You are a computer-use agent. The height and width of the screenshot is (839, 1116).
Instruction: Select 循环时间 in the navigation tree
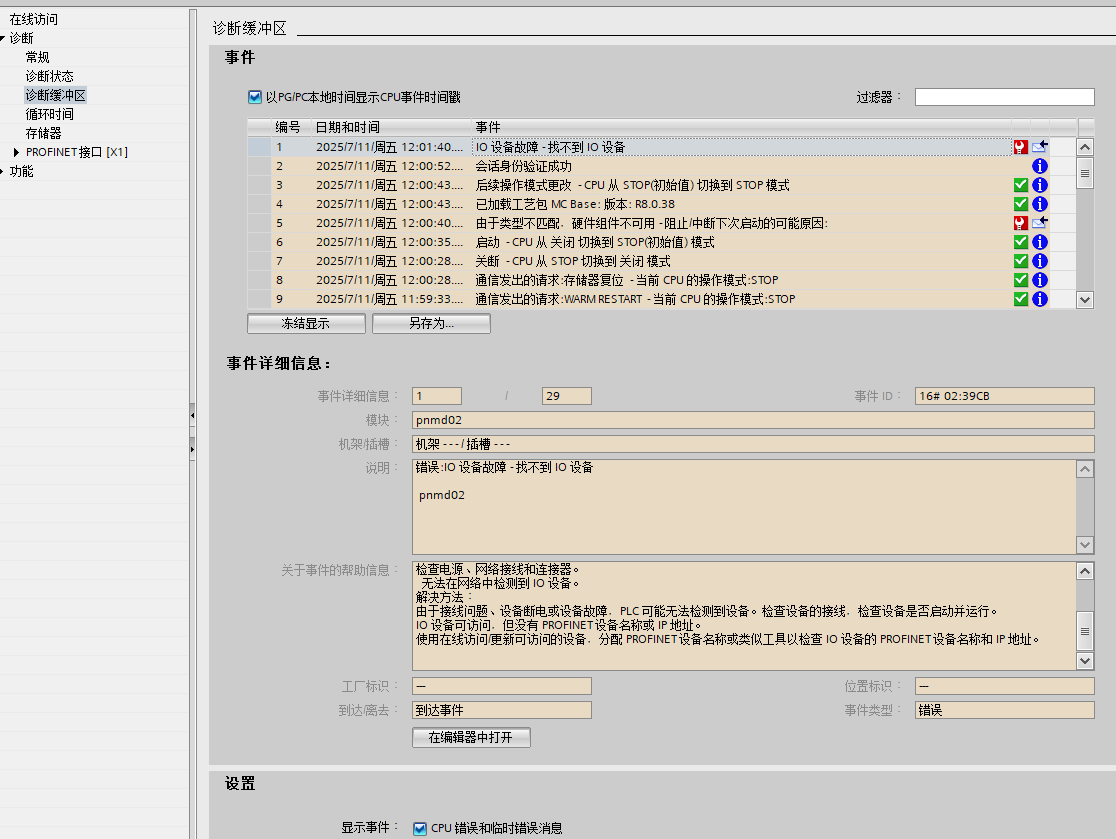tap(49, 114)
